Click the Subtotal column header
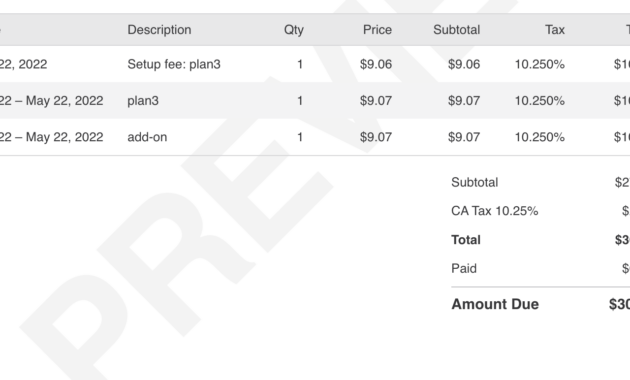Screen dimensions: 630x380 pyautogui.click(x=456, y=30)
